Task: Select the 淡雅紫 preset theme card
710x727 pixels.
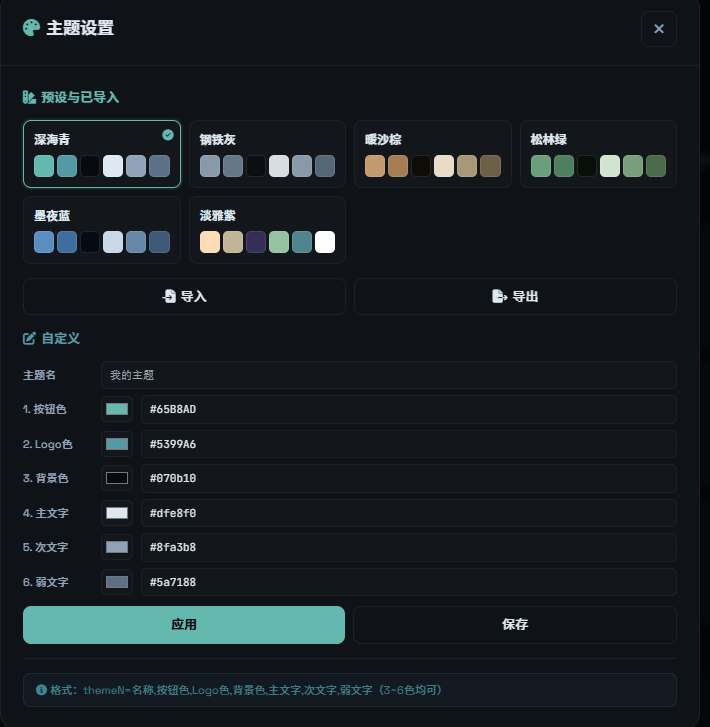Action: coord(268,230)
